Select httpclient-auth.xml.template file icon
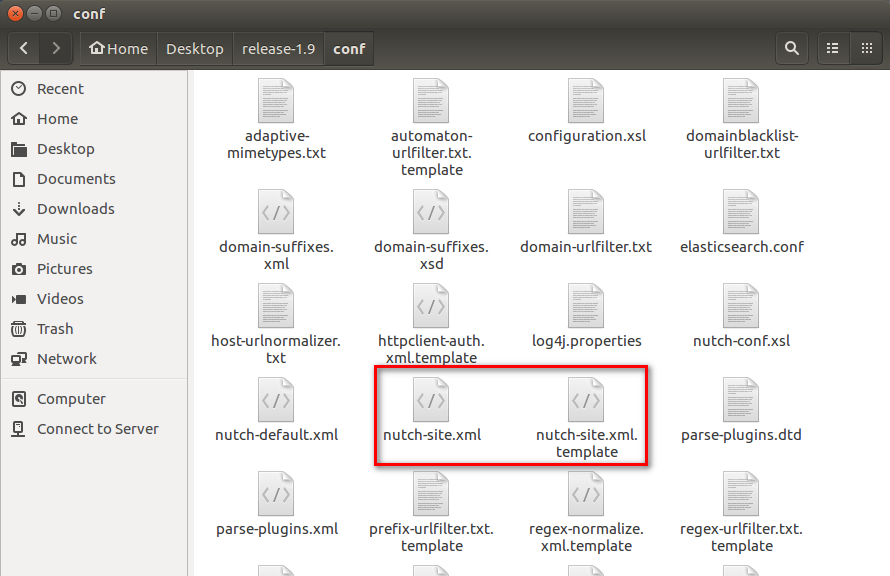The height and width of the screenshot is (576, 890). [x=431, y=306]
